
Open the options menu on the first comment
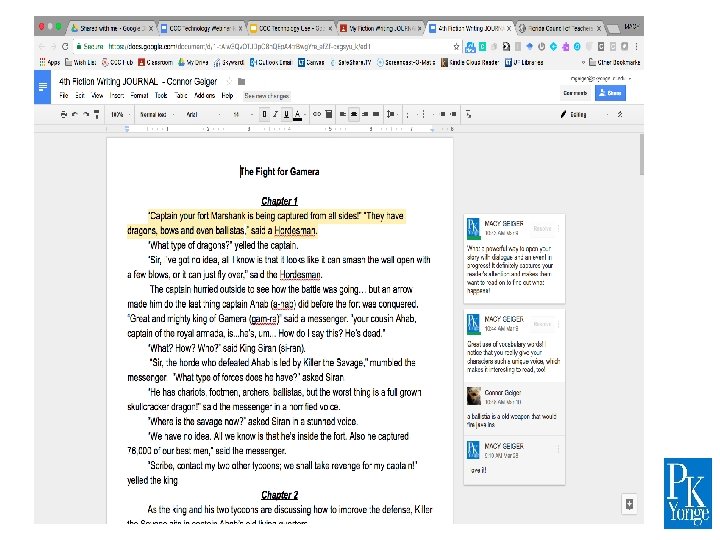point(558,228)
